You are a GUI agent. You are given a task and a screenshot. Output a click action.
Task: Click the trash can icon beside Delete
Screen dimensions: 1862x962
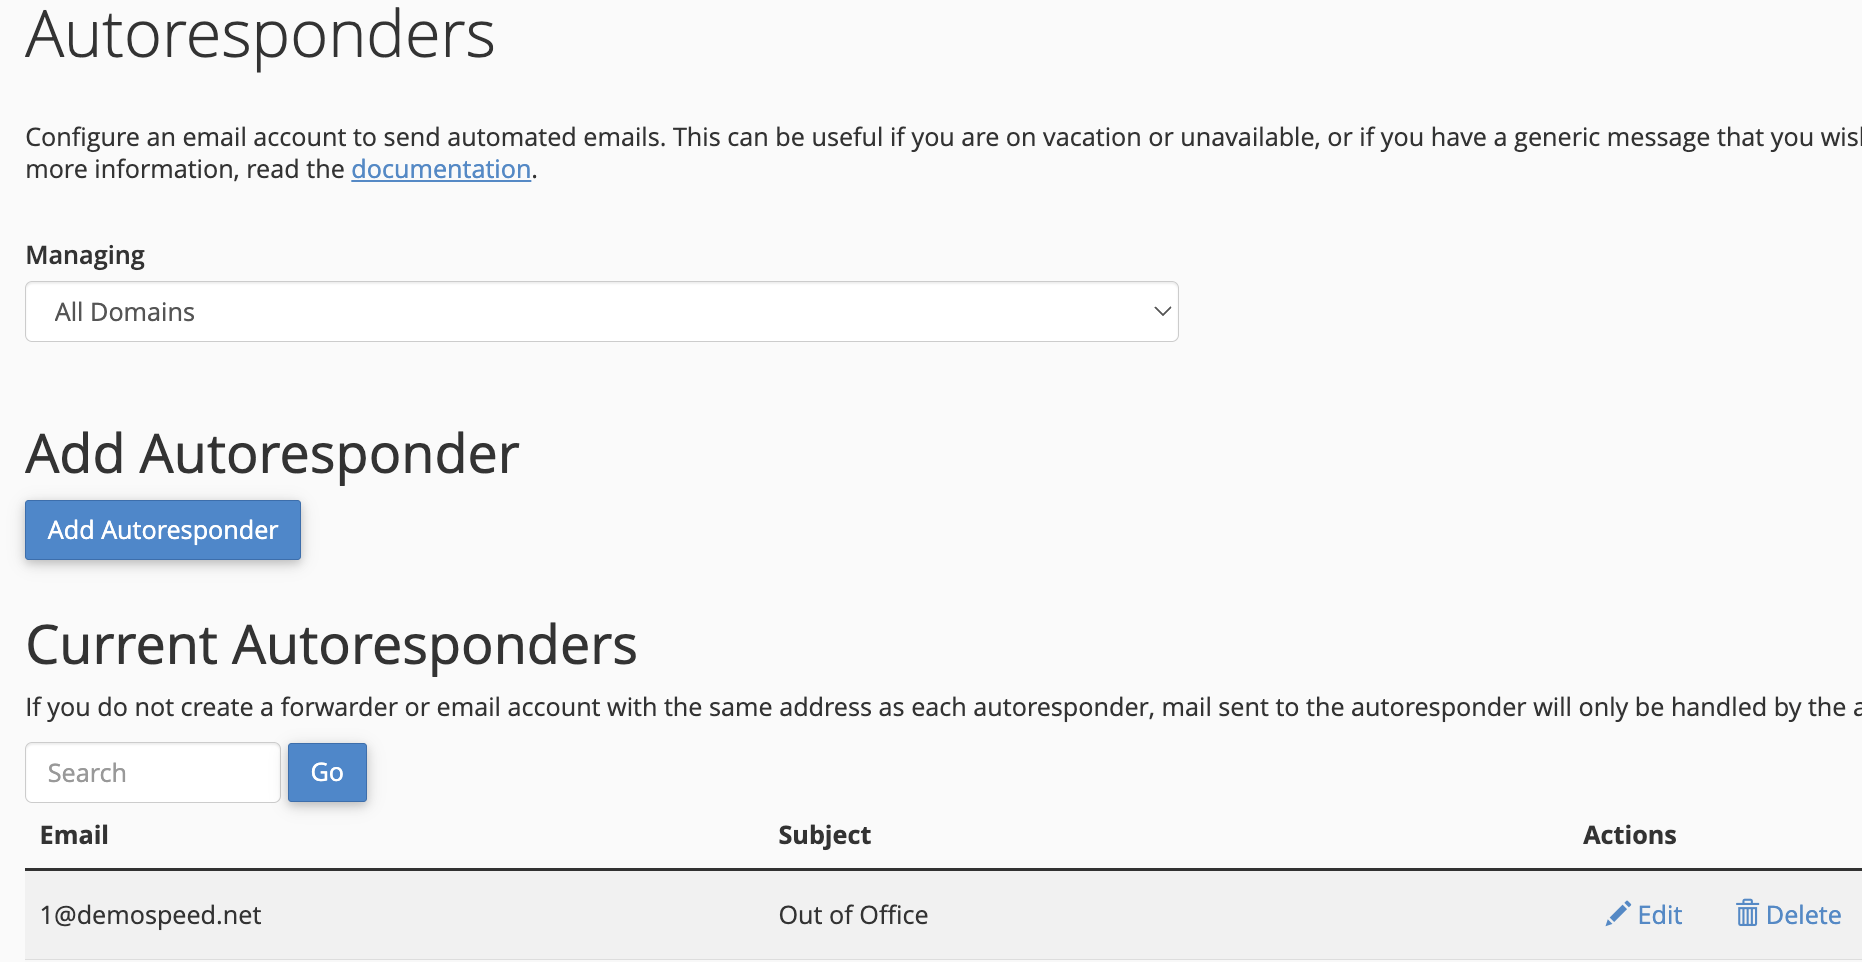tap(1747, 914)
